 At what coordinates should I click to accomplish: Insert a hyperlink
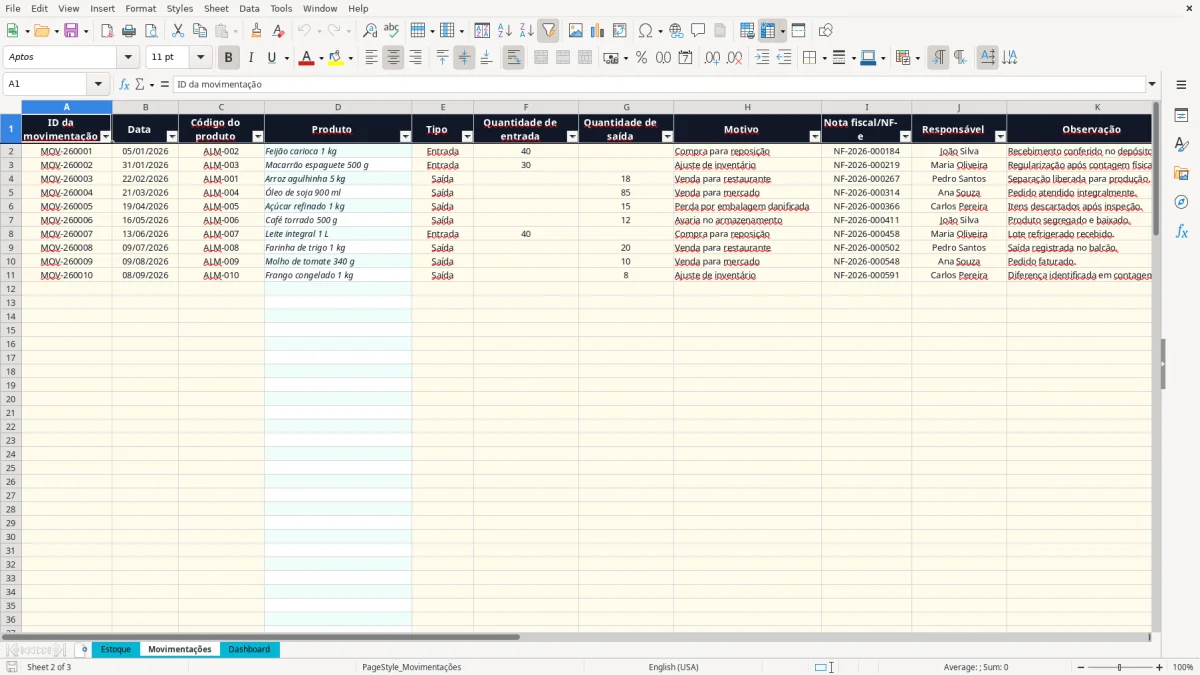tap(676, 31)
